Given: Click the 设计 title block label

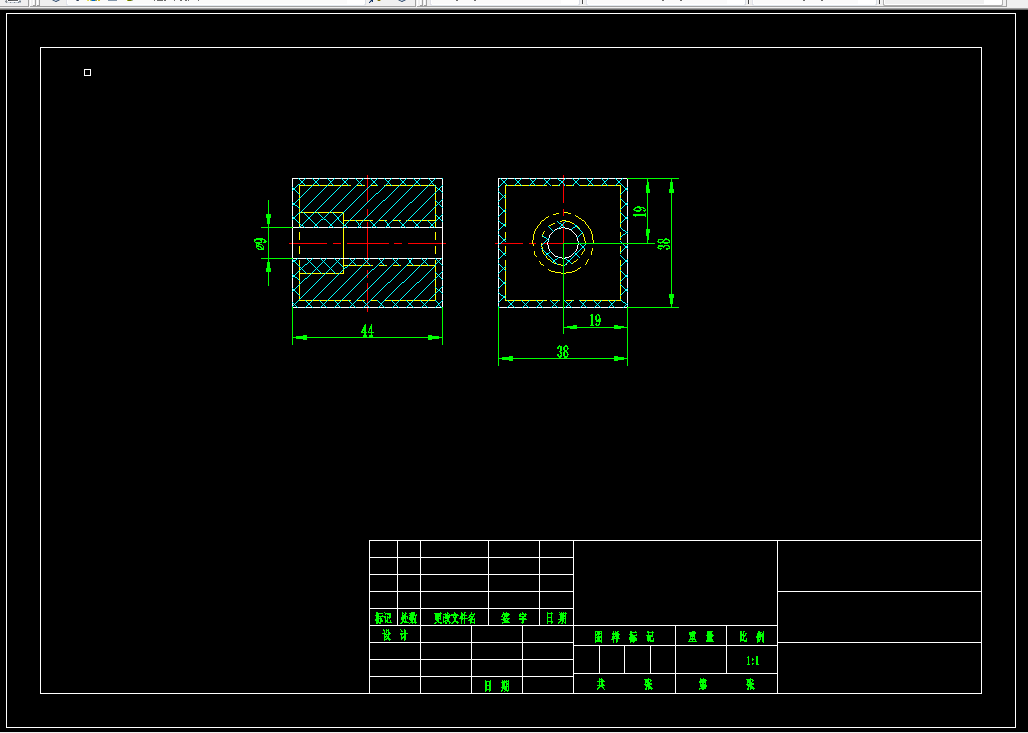Looking at the screenshot, I should 395,635.
